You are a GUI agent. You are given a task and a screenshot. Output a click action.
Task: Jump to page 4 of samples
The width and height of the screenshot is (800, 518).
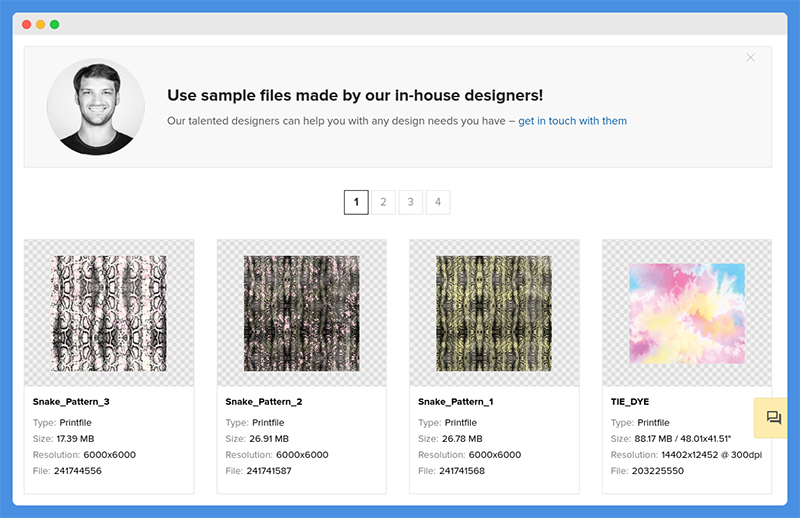438,202
